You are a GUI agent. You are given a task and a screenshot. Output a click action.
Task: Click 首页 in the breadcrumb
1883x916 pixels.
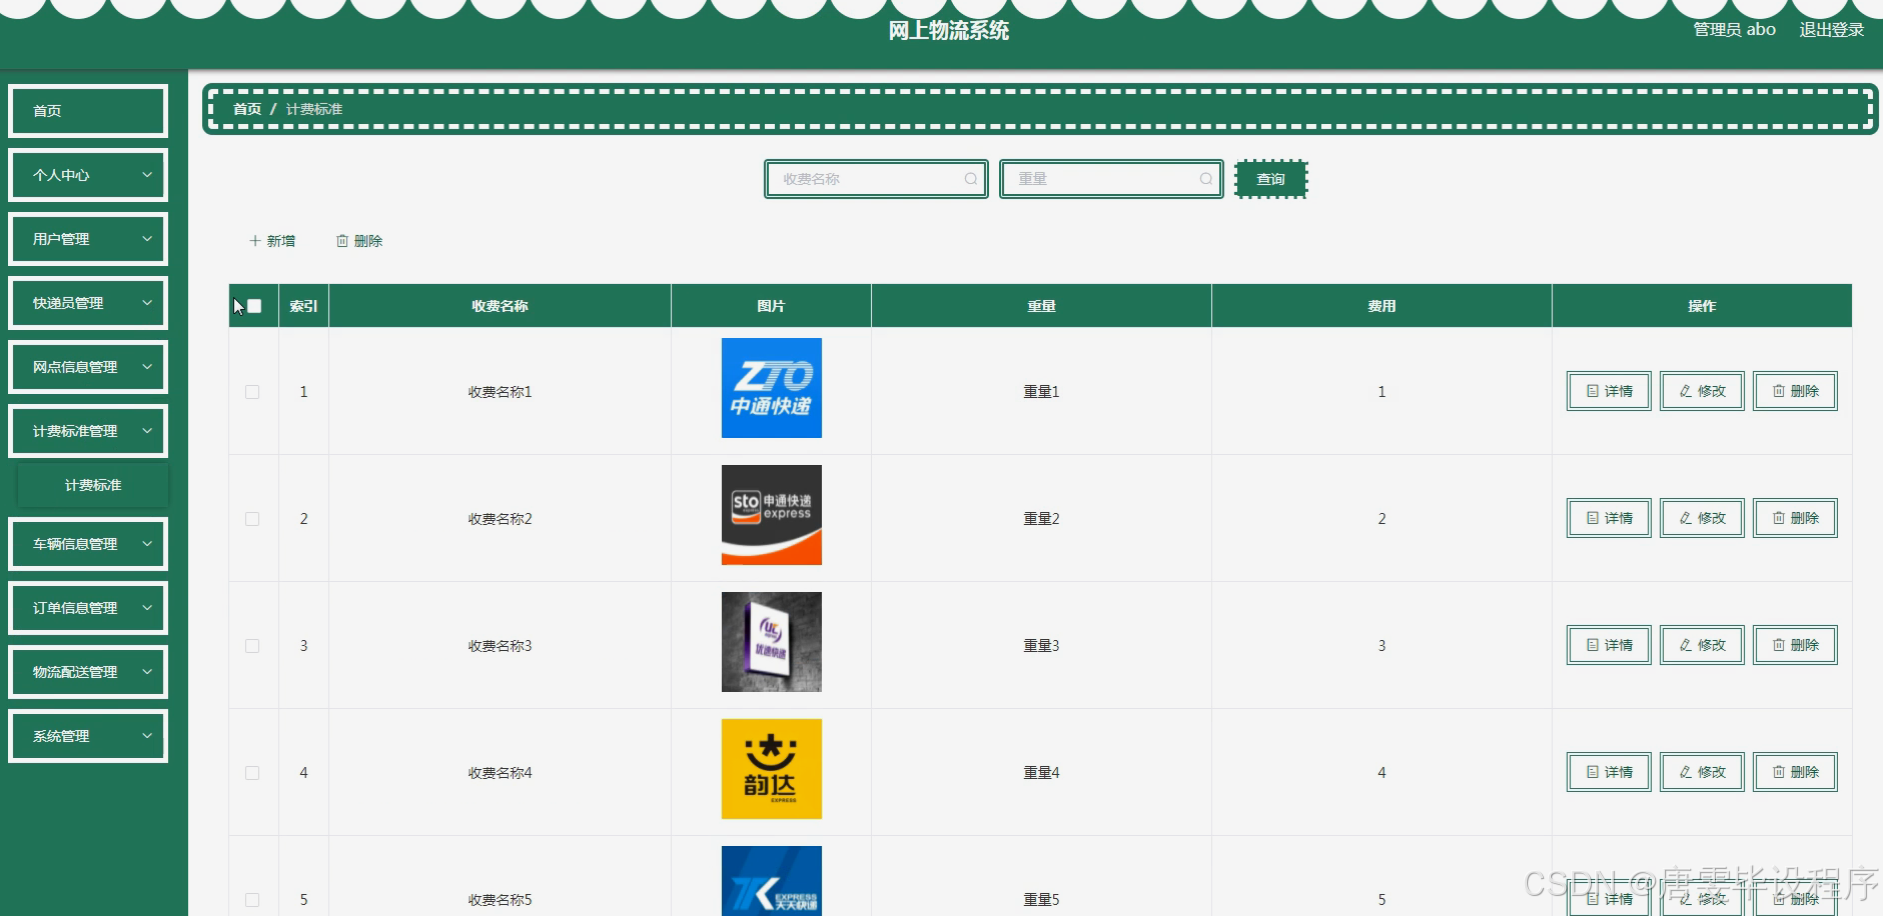click(247, 109)
